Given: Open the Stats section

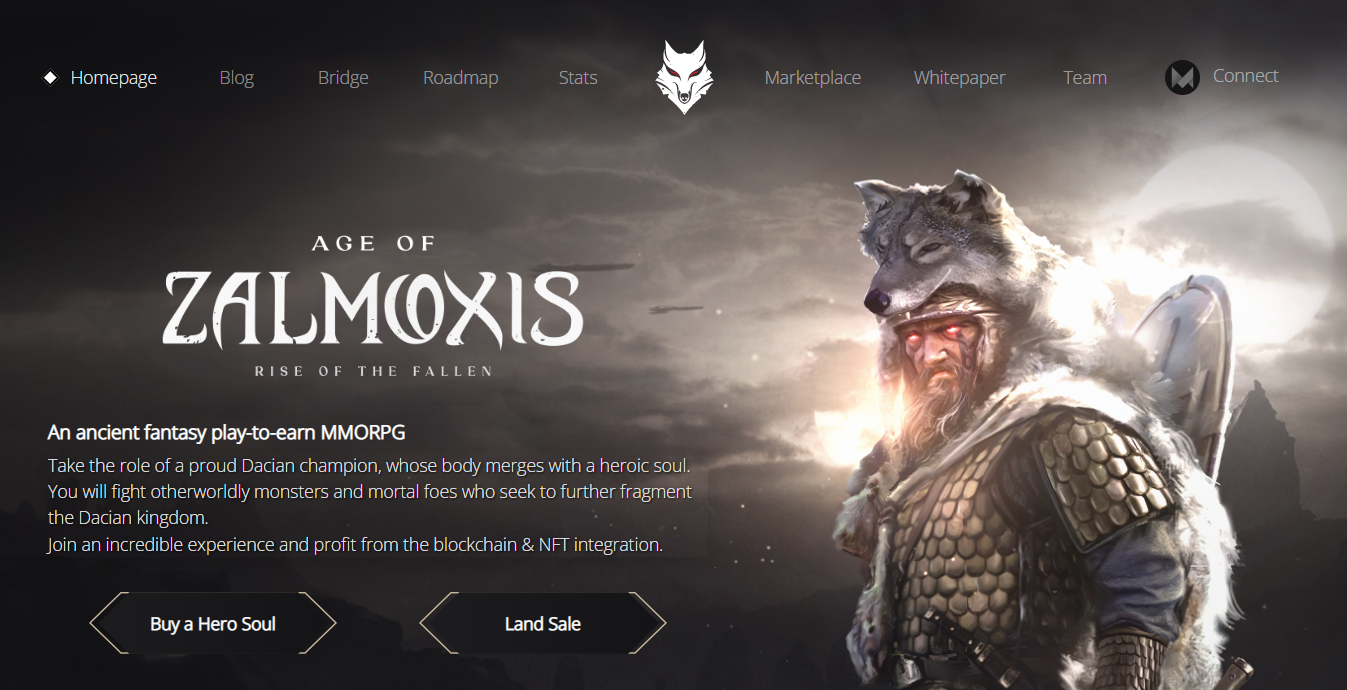Looking at the screenshot, I should point(578,77).
